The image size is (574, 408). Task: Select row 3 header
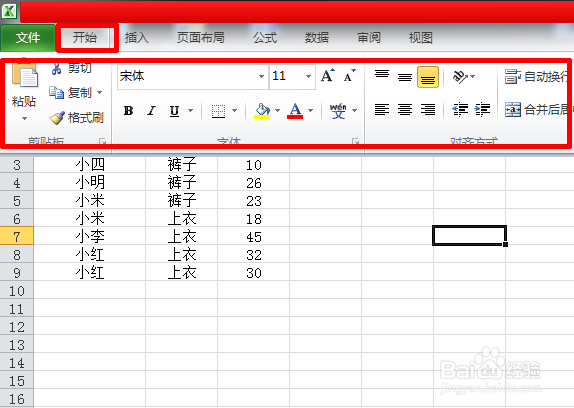pyautogui.click(x=17, y=165)
